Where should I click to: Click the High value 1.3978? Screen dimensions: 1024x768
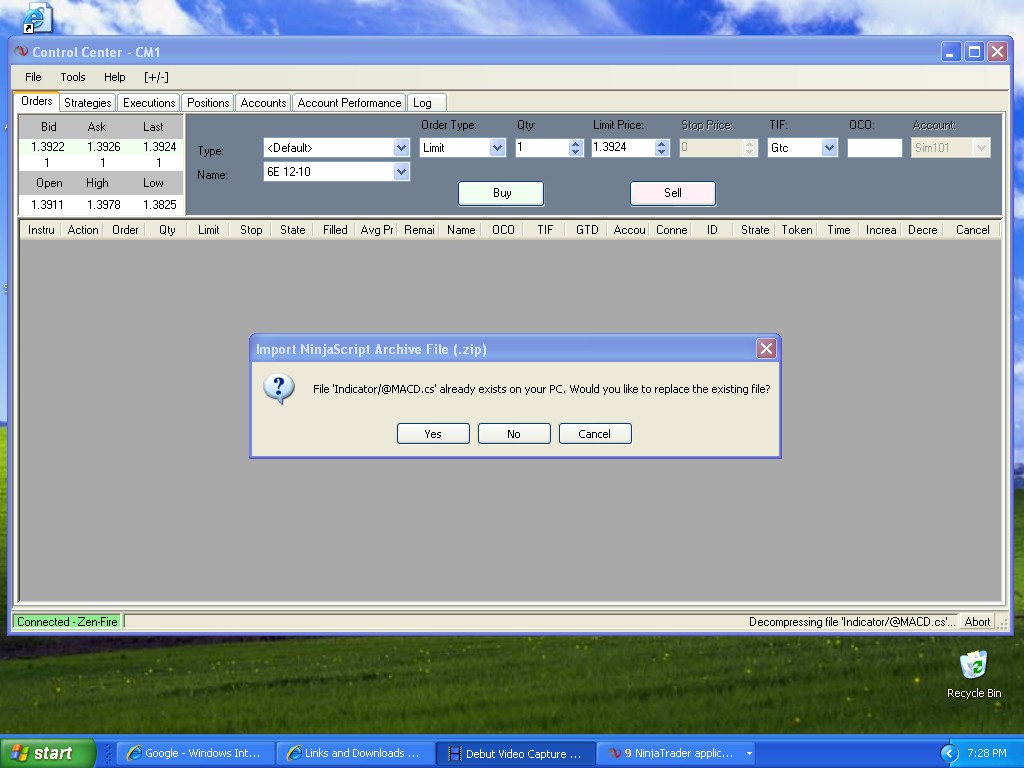(104, 204)
